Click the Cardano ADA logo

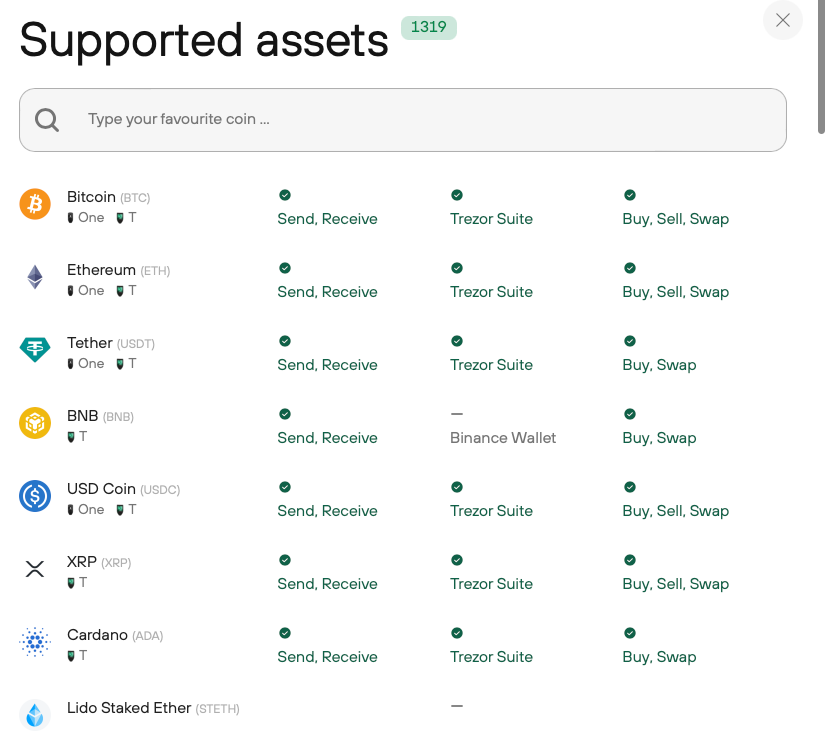35,642
